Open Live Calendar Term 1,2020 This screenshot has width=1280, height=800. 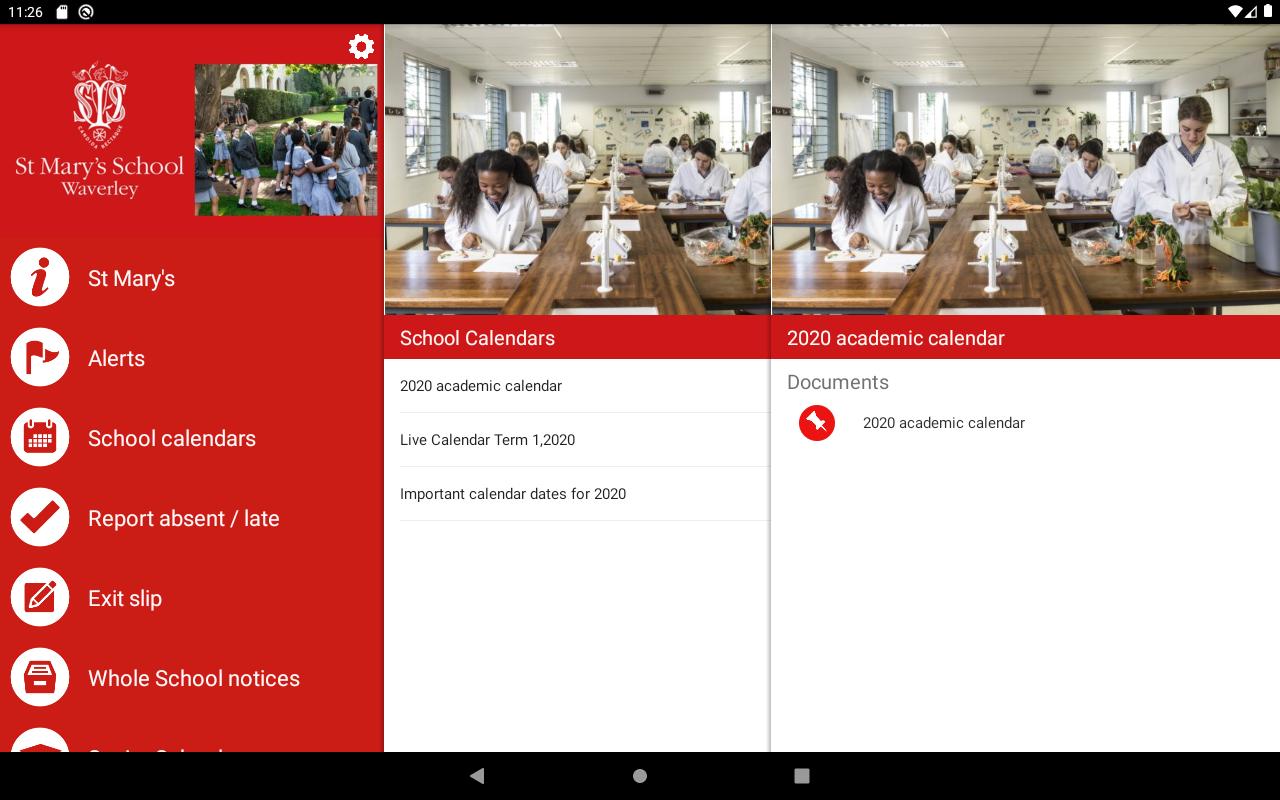[x=577, y=440]
